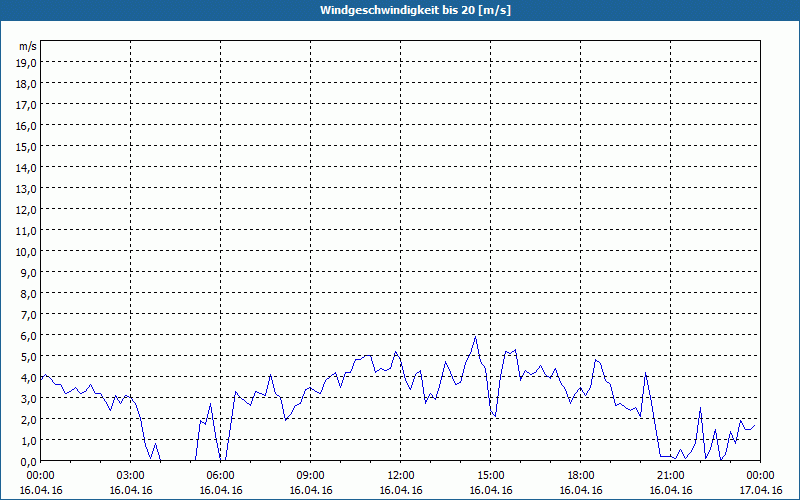Click the 6,0 y-axis label
The height and width of the screenshot is (500, 800).
(x=30, y=336)
